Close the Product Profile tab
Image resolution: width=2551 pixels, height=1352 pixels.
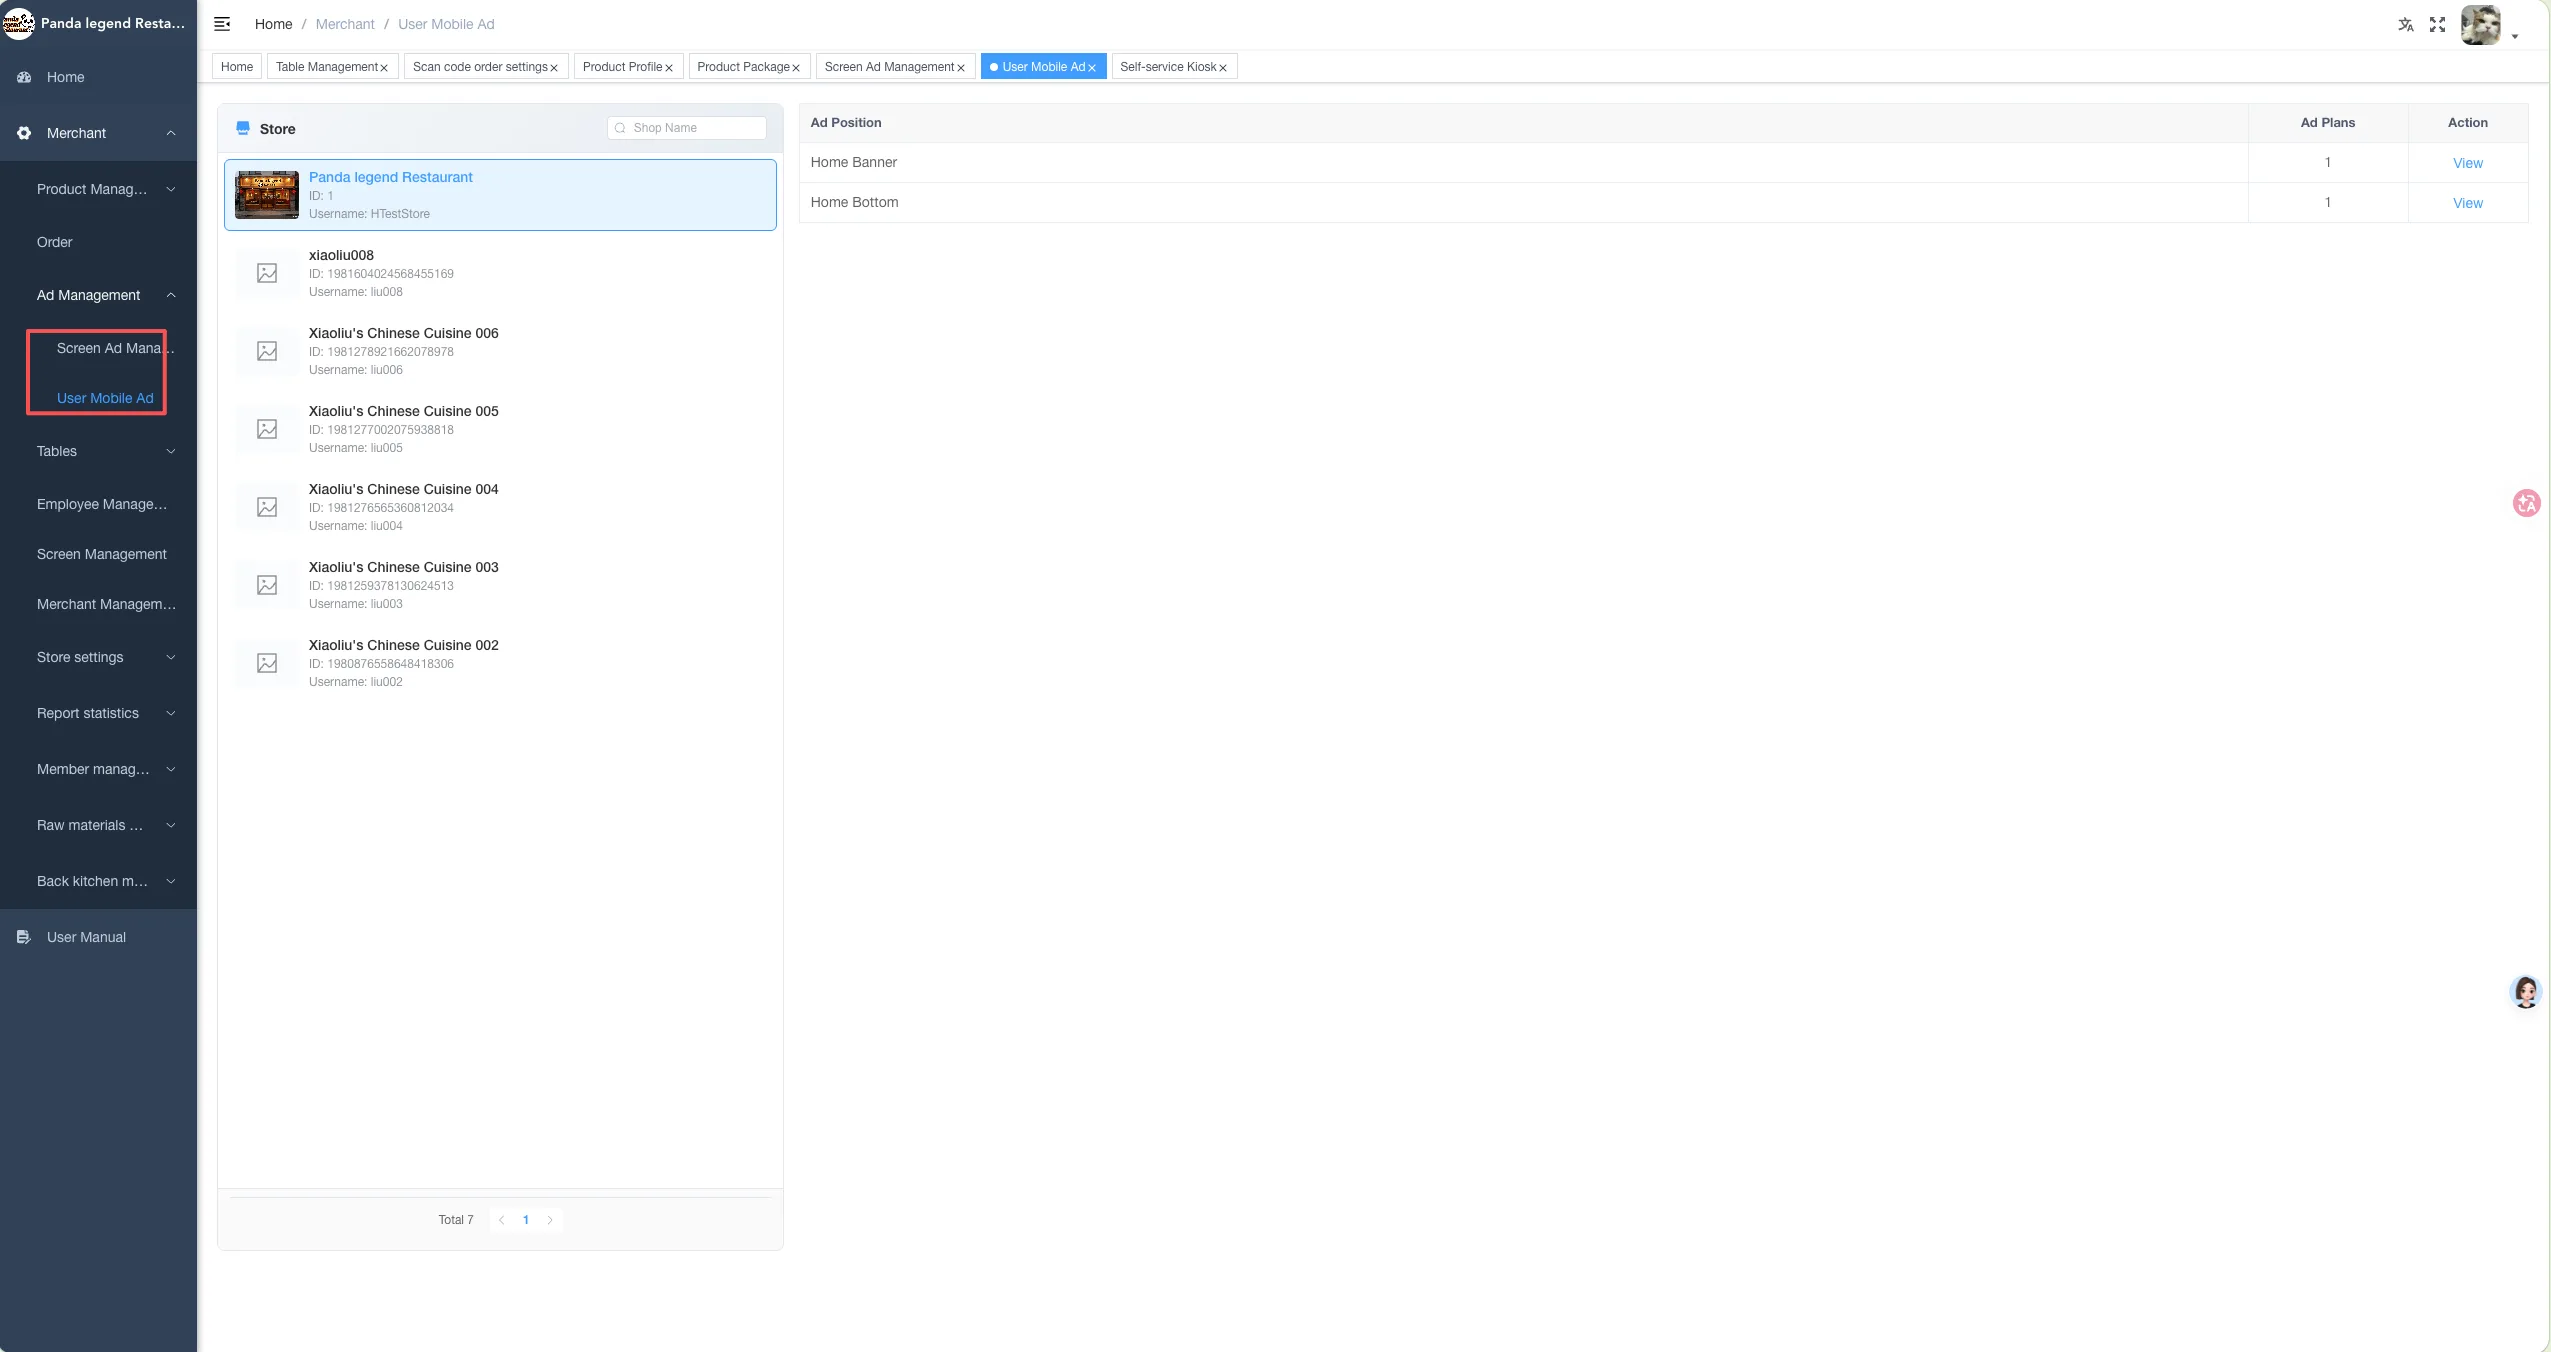(669, 68)
